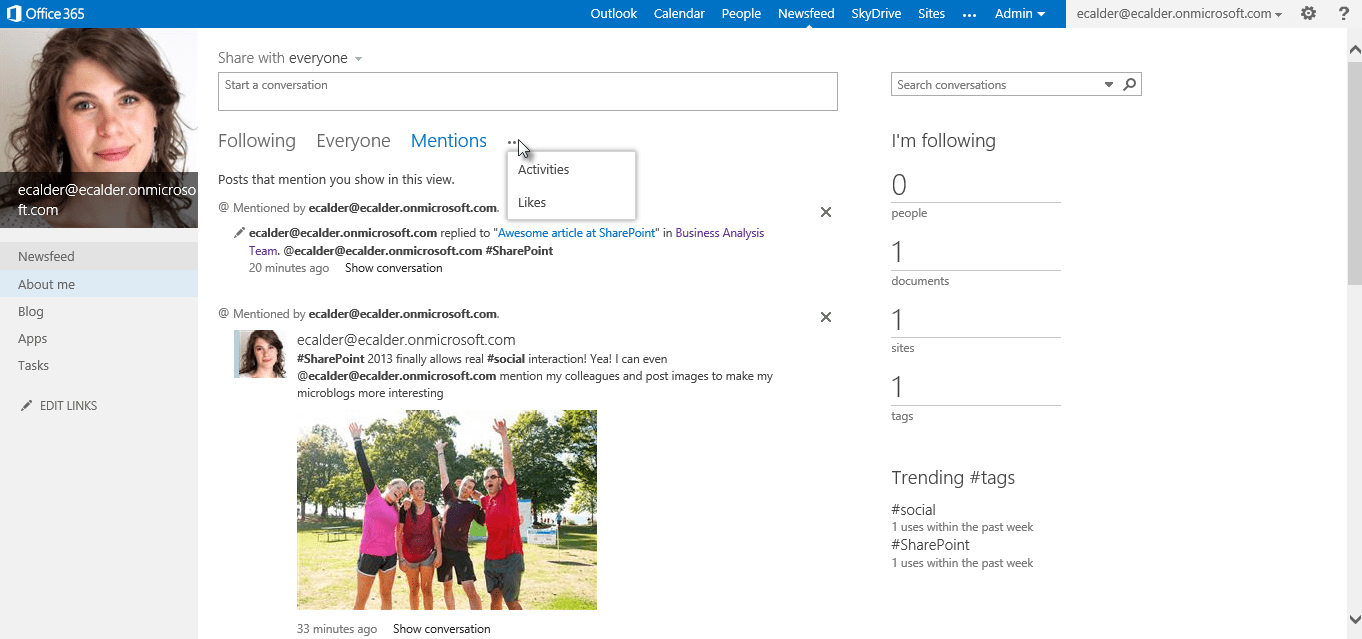
Task: Open the trending #SharePoint tag
Action: tap(930, 545)
